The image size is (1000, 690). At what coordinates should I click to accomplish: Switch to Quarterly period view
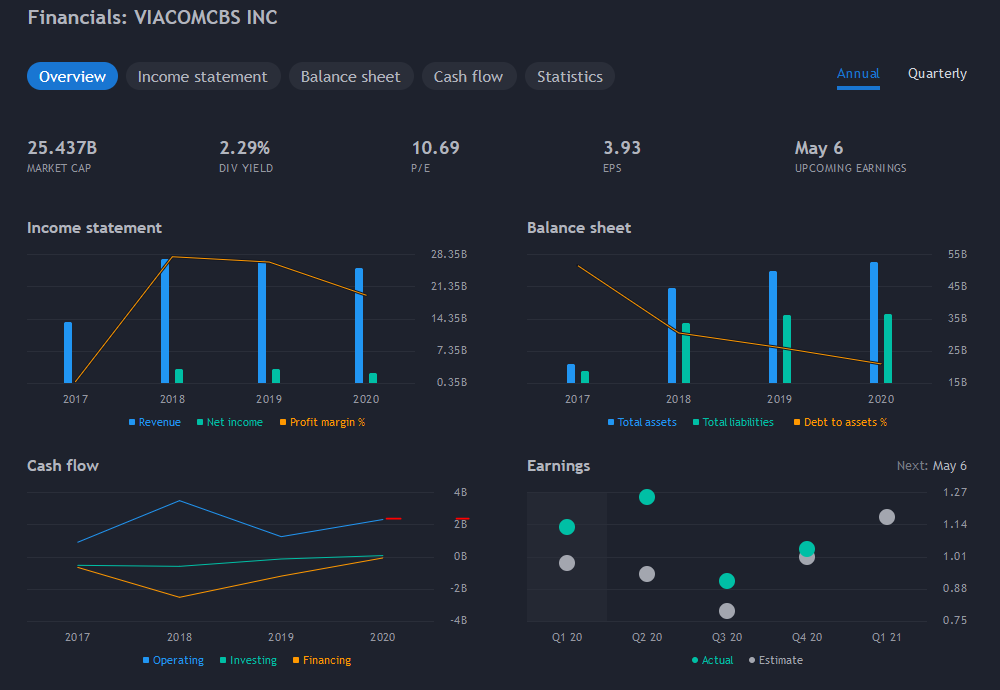pyautogui.click(x=937, y=74)
